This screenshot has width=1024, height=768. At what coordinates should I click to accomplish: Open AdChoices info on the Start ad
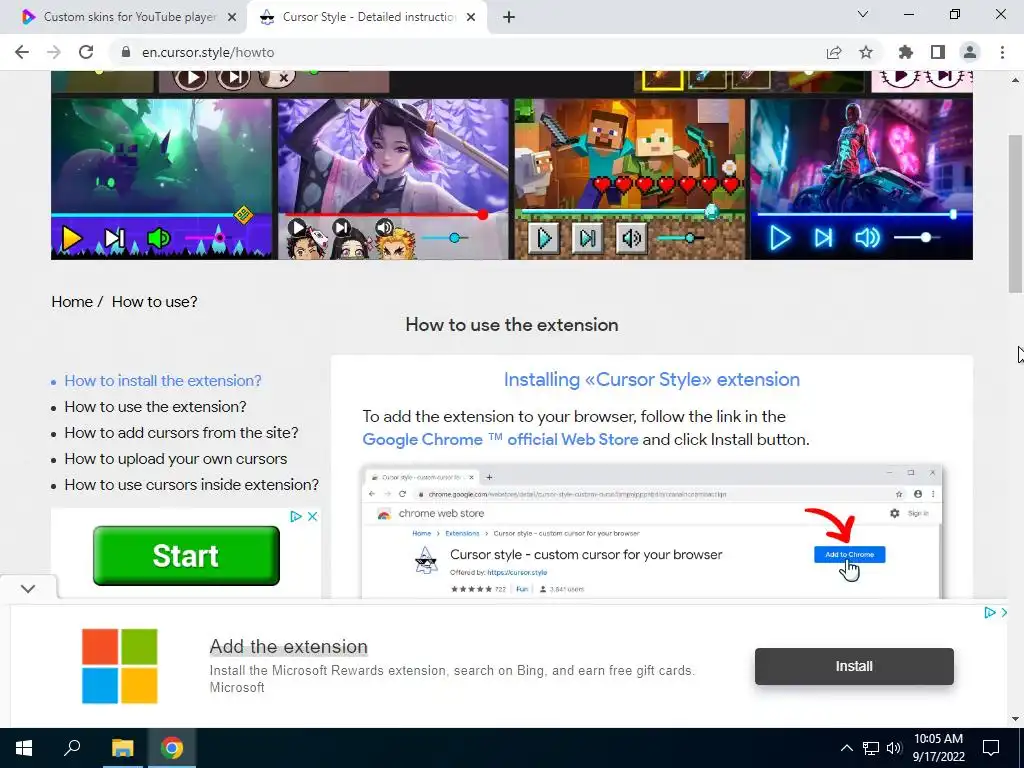point(296,517)
